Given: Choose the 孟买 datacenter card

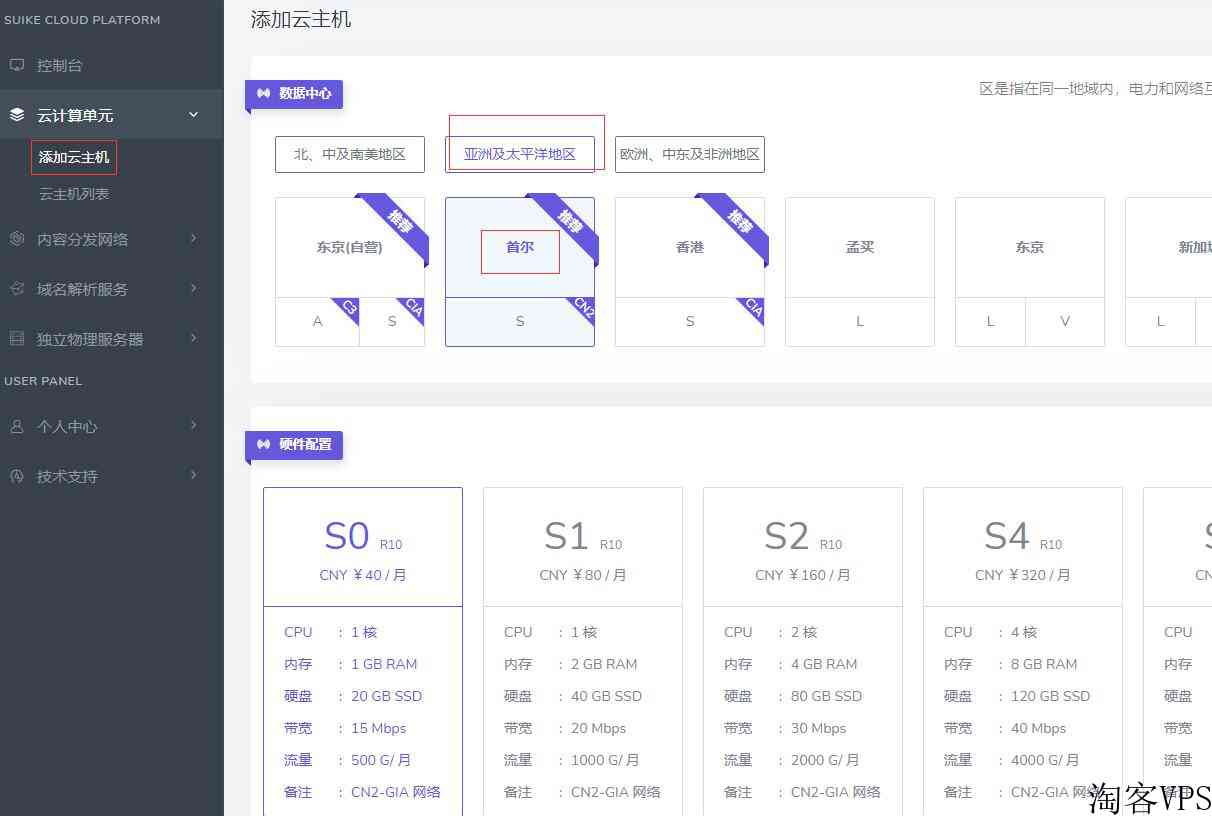Looking at the screenshot, I should [x=860, y=247].
